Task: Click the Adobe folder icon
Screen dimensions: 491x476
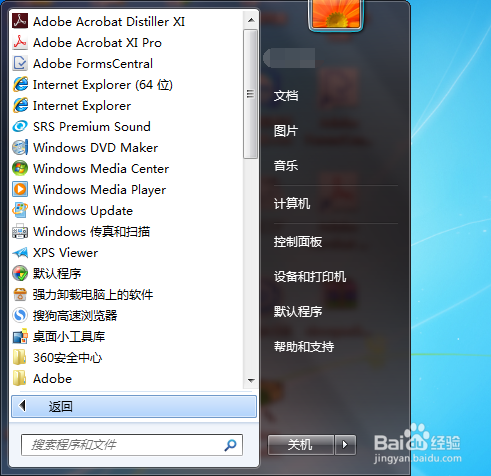Action: [20, 378]
